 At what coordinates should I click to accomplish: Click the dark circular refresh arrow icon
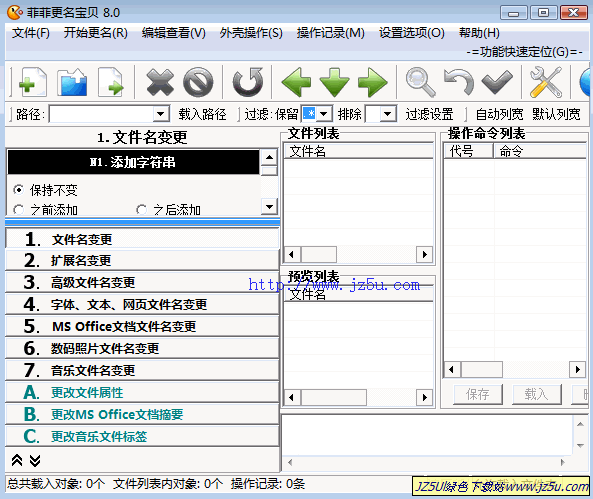(248, 82)
